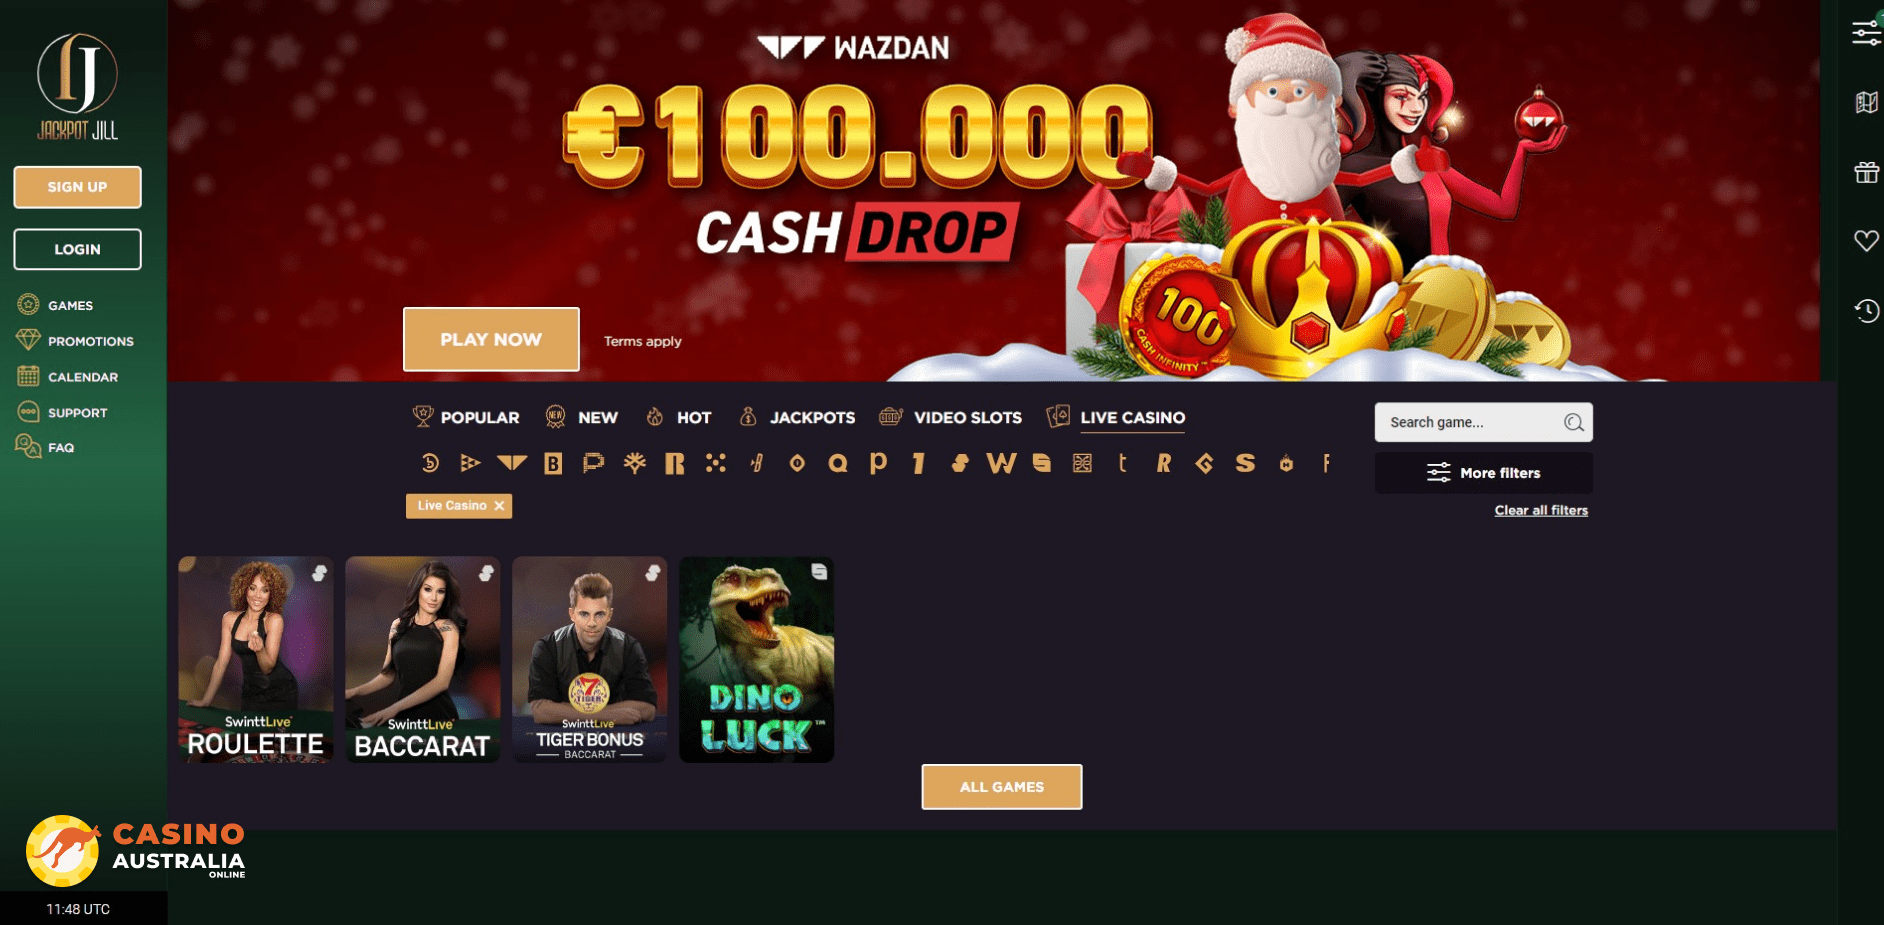Viewport: 1884px width, 925px height.
Task: Open the gift box rewards icon
Action: point(1866,172)
